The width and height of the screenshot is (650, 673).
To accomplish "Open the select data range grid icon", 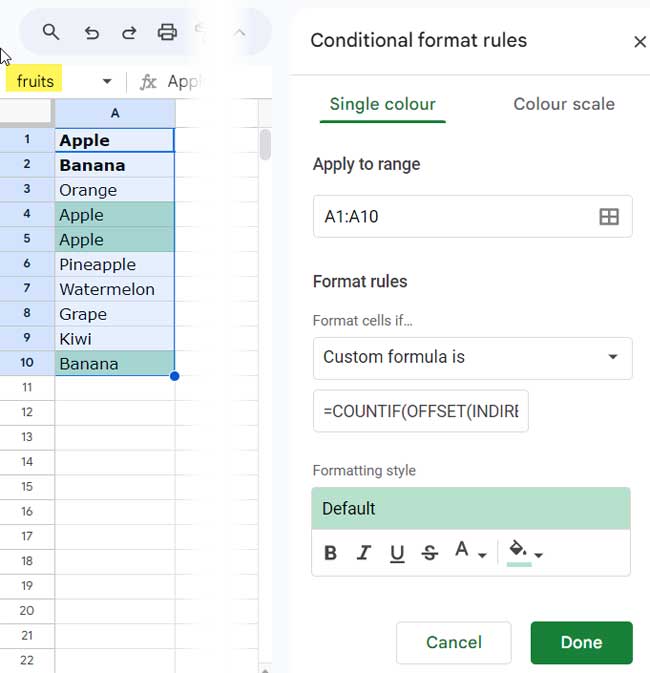I will (609, 217).
